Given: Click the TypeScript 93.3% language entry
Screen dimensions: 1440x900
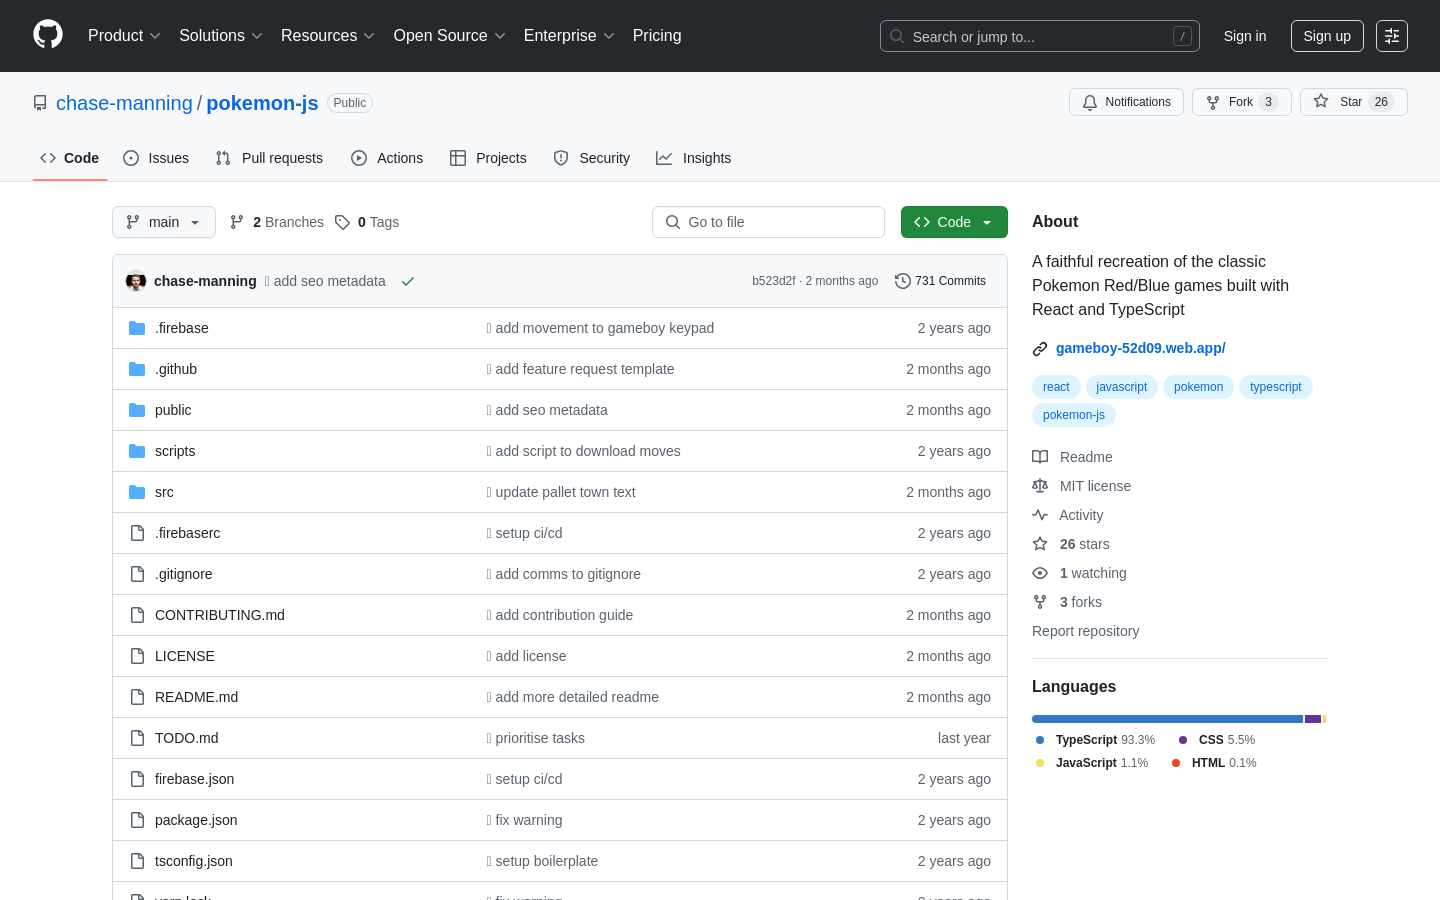Looking at the screenshot, I should point(1095,740).
